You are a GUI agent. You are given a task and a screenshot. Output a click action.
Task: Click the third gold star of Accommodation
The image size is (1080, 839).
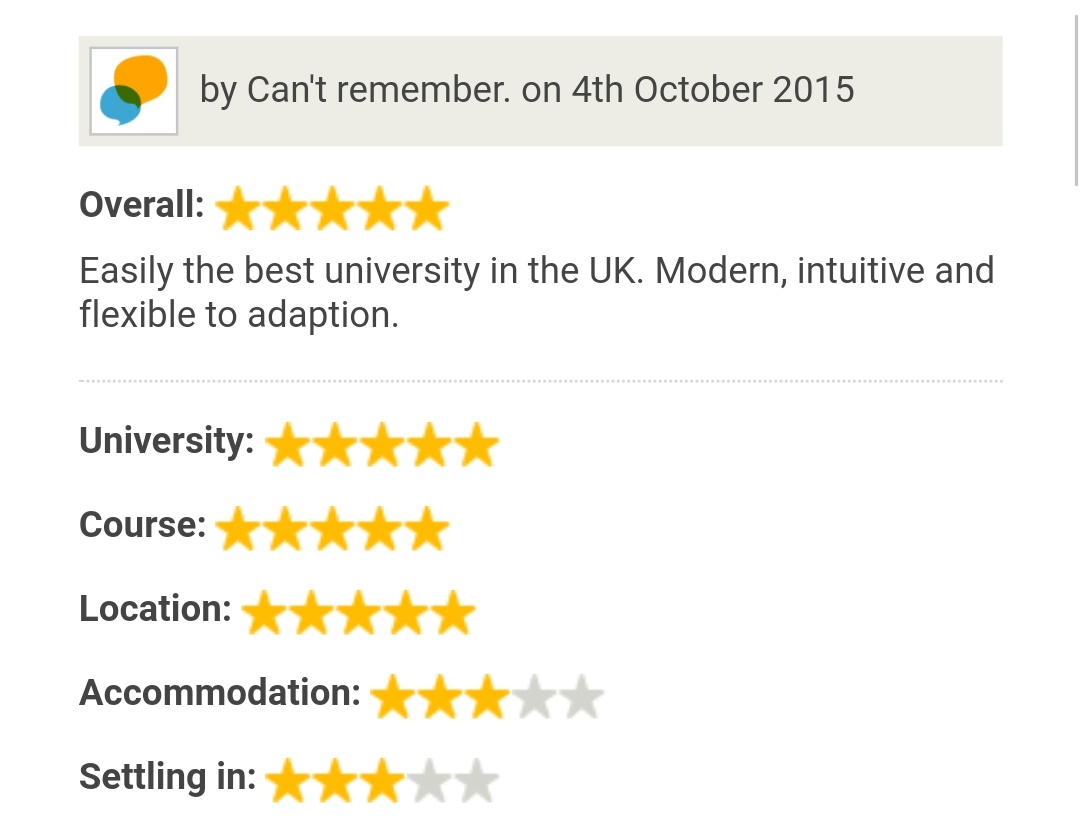pos(487,698)
